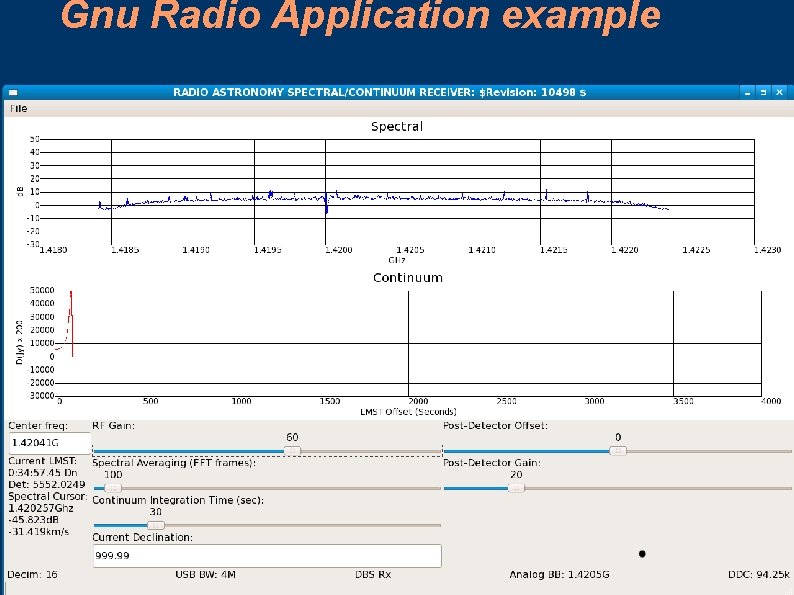Click the 'DBS Rx' status text

coord(373,575)
